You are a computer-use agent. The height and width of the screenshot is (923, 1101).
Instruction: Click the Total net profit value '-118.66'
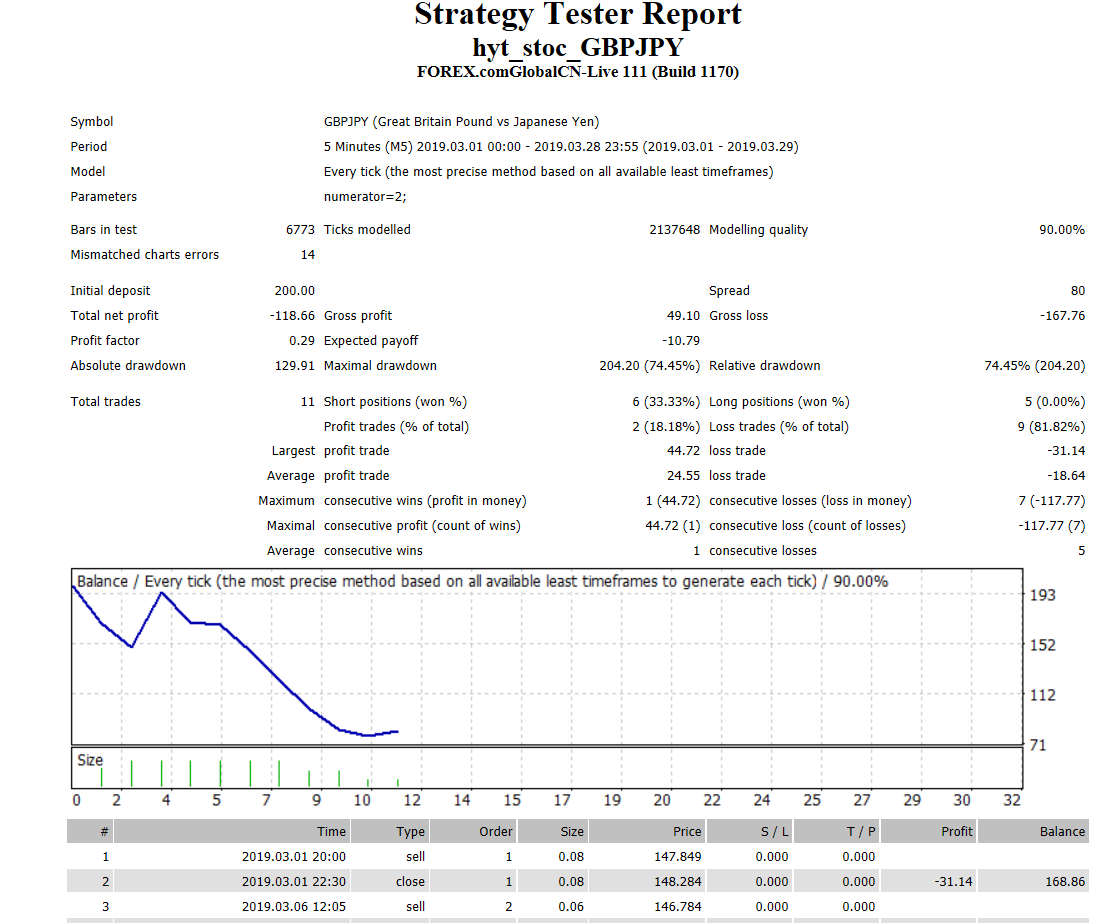tap(292, 316)
